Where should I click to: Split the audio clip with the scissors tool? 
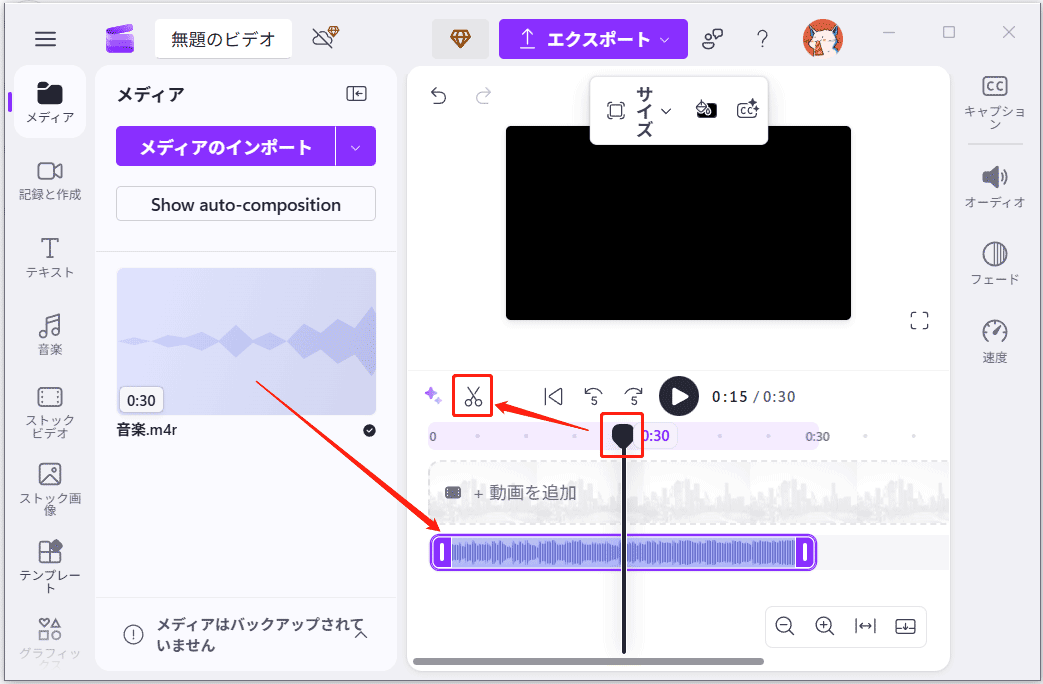pyautogui.click(x=471, y=396)
